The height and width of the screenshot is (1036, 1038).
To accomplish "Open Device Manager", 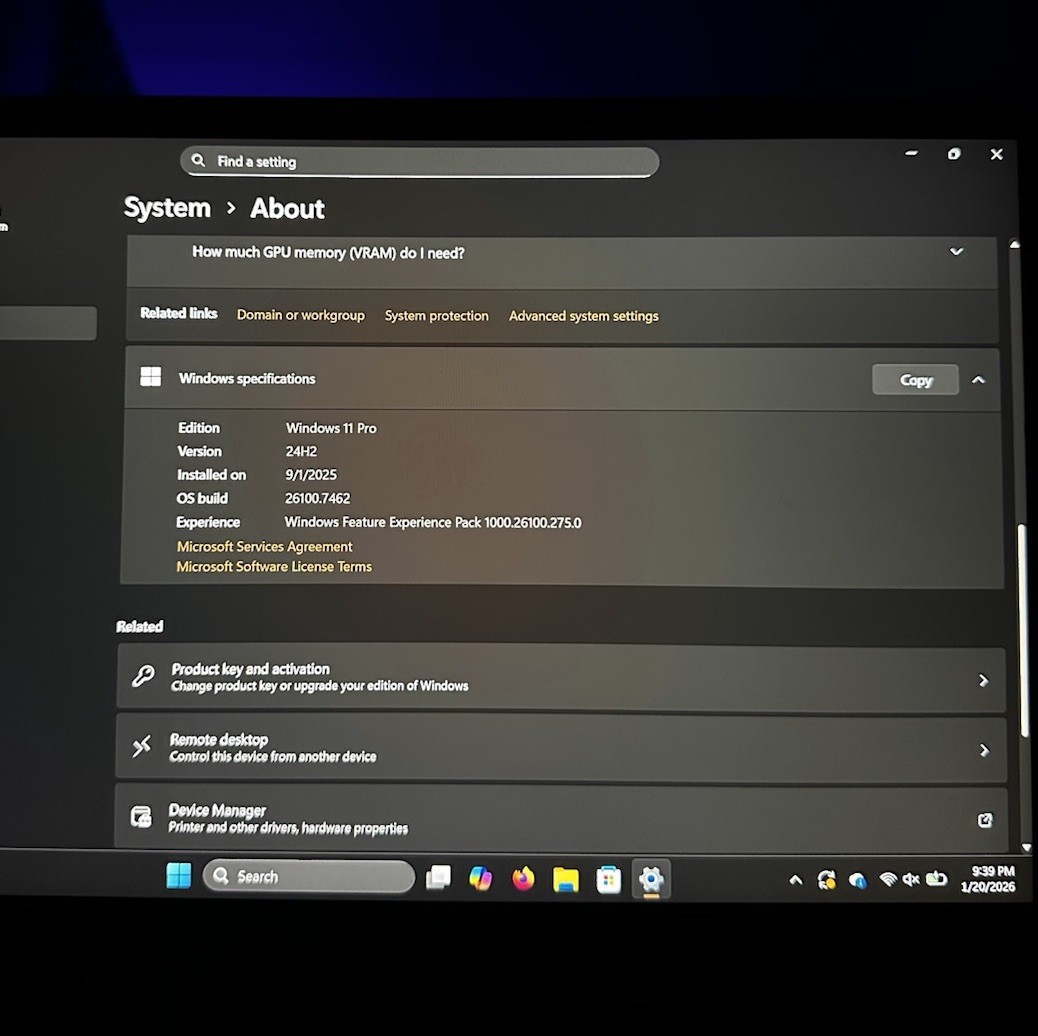I will point(561,818).
